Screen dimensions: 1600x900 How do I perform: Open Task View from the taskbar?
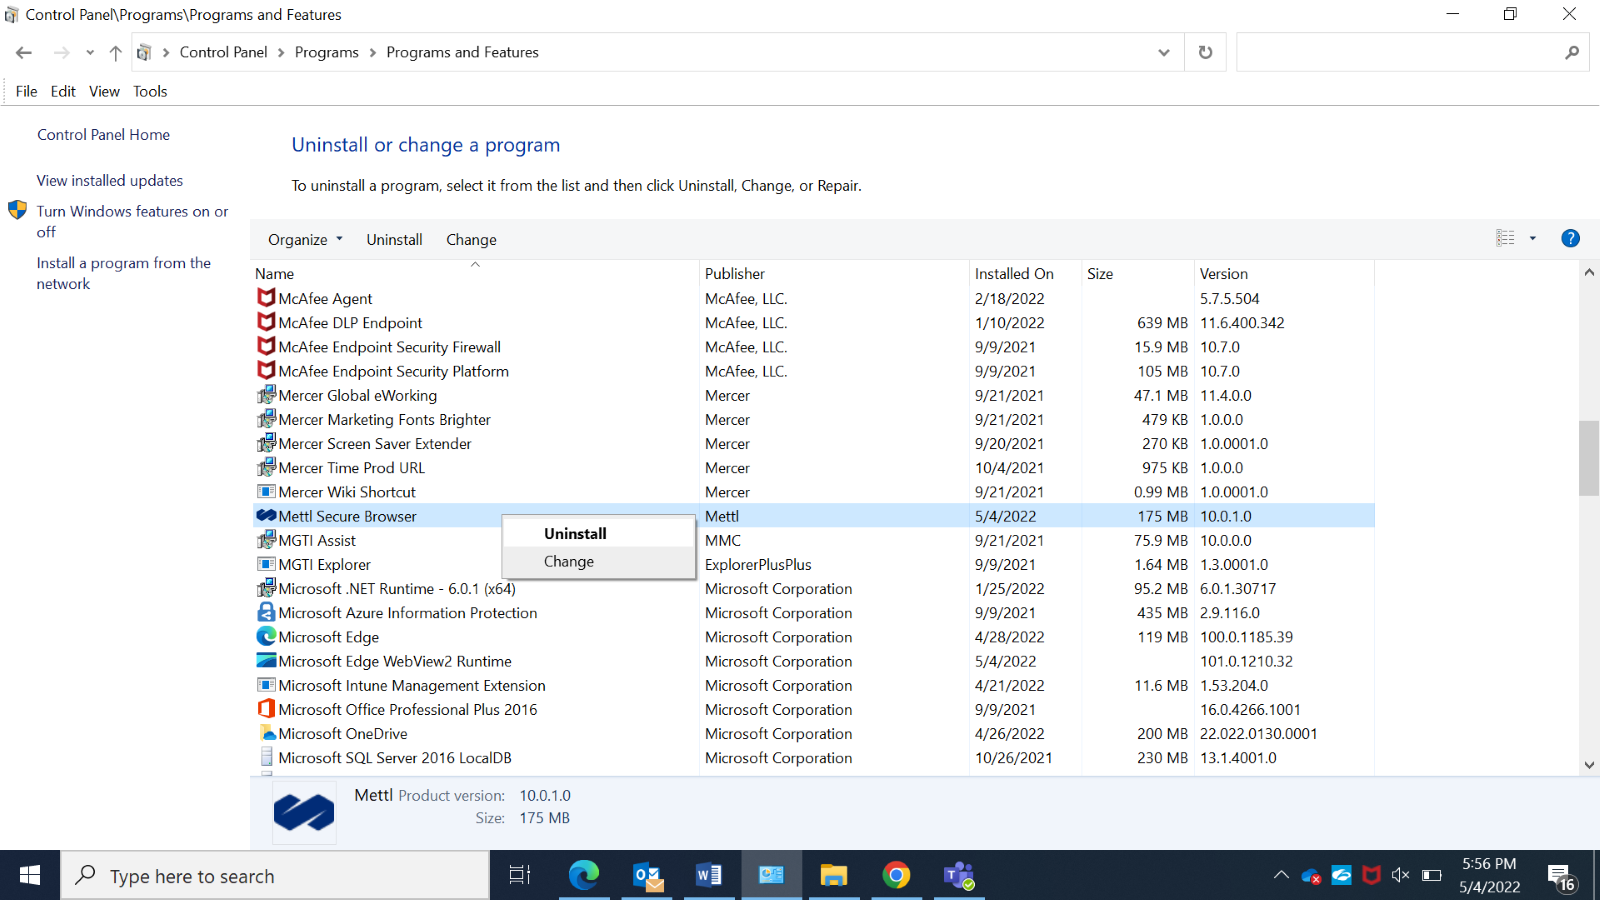519,875
